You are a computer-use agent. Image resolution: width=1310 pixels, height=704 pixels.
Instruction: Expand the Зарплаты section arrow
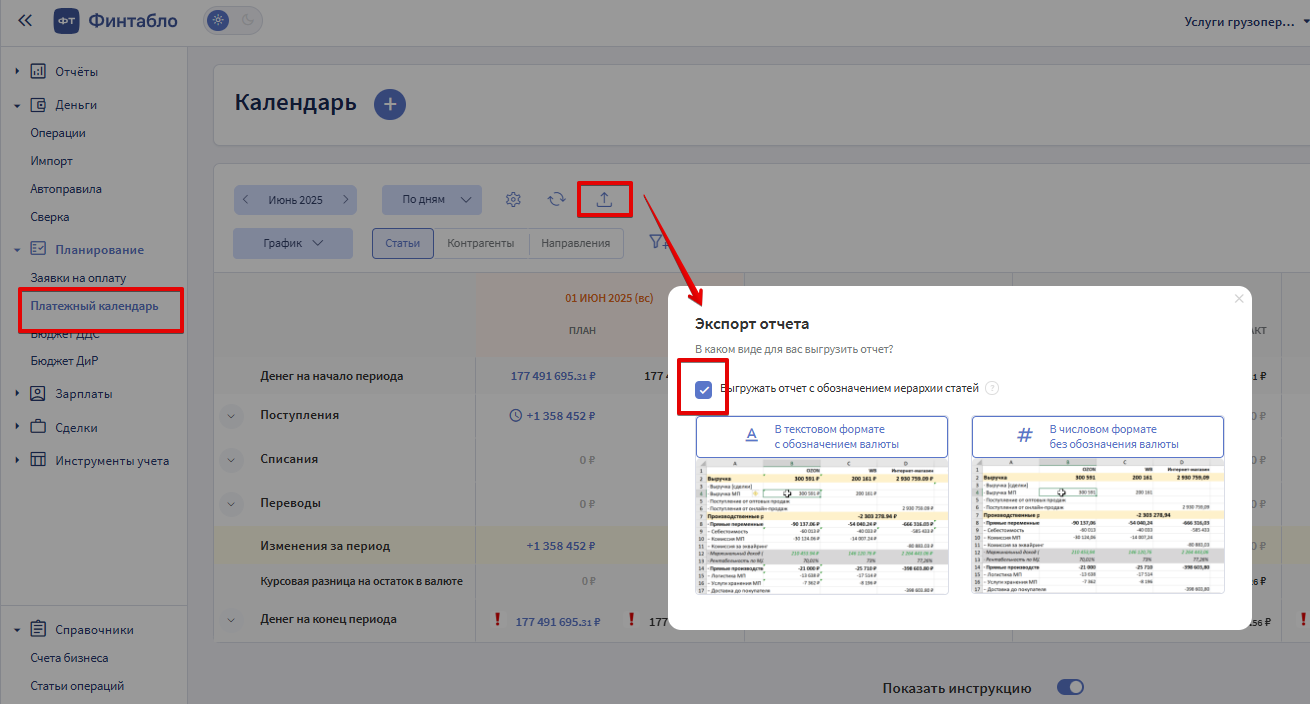click(17, 394)
